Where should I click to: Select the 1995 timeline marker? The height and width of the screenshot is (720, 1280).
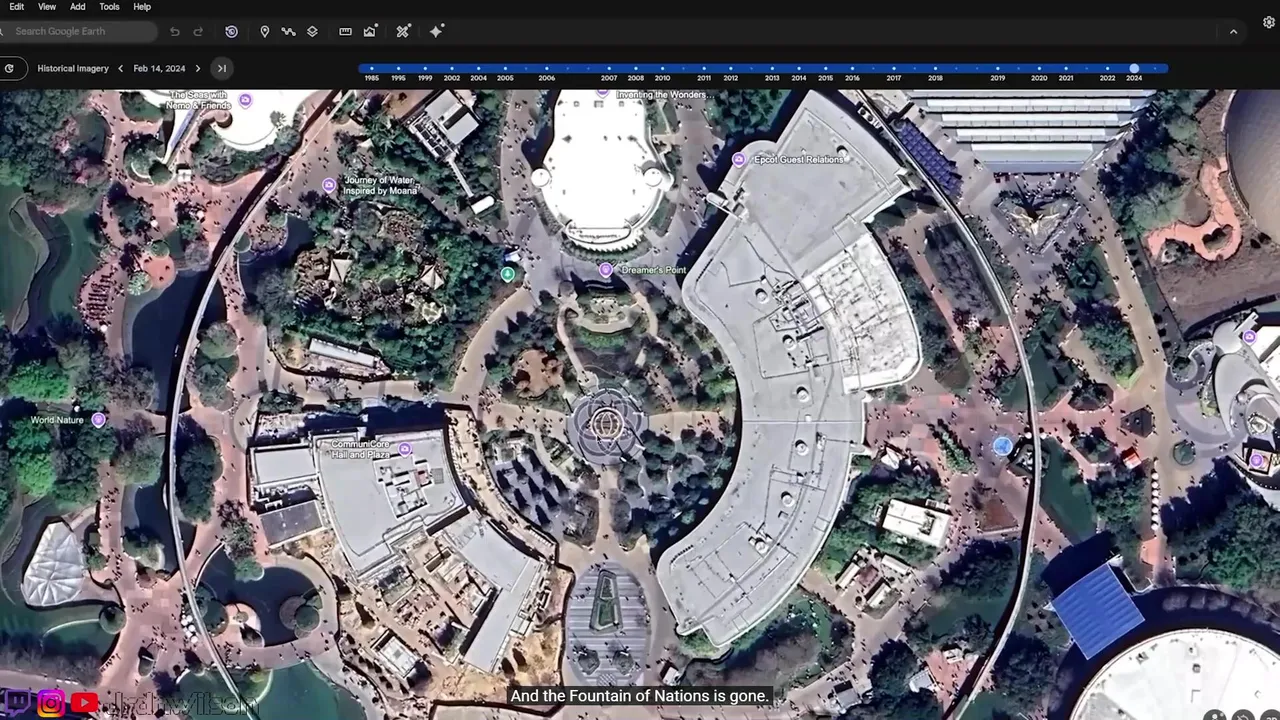[x=398, y=69]
